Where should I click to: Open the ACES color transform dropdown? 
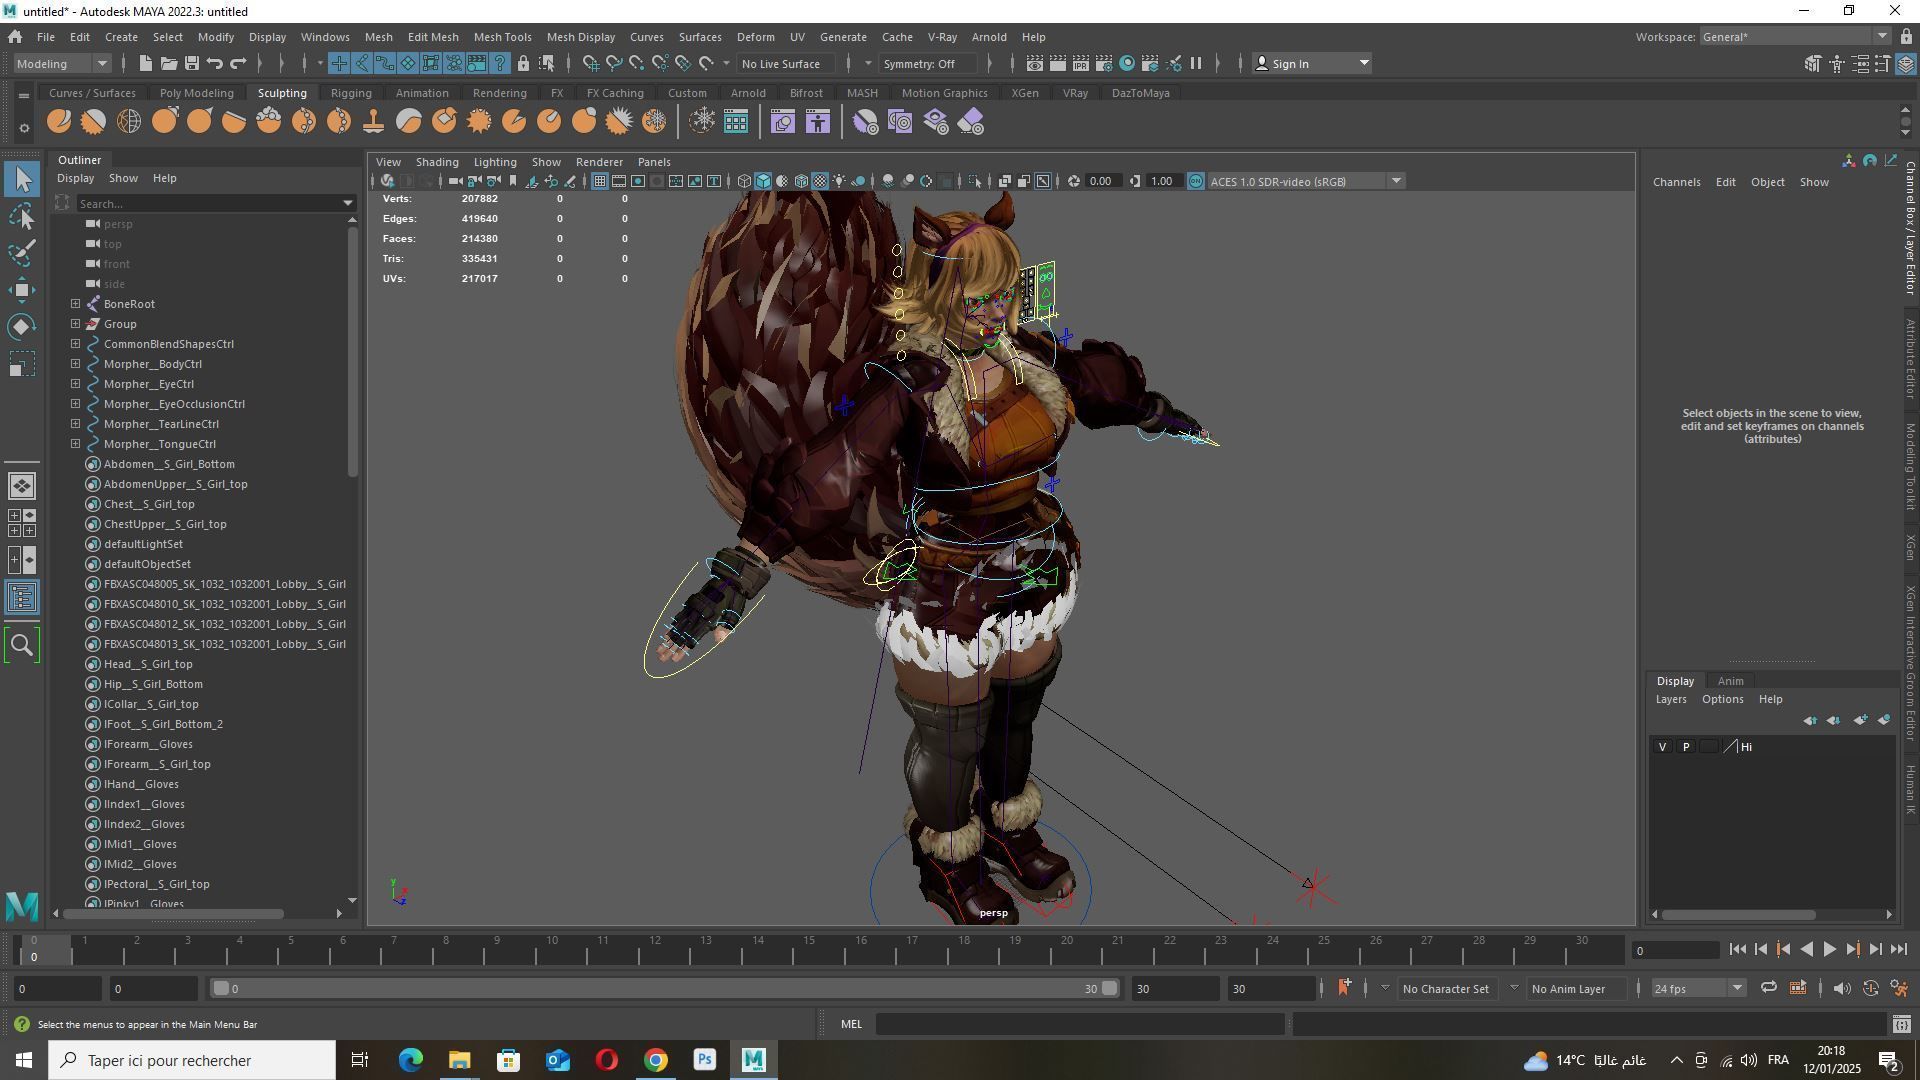pos(1306,181)
